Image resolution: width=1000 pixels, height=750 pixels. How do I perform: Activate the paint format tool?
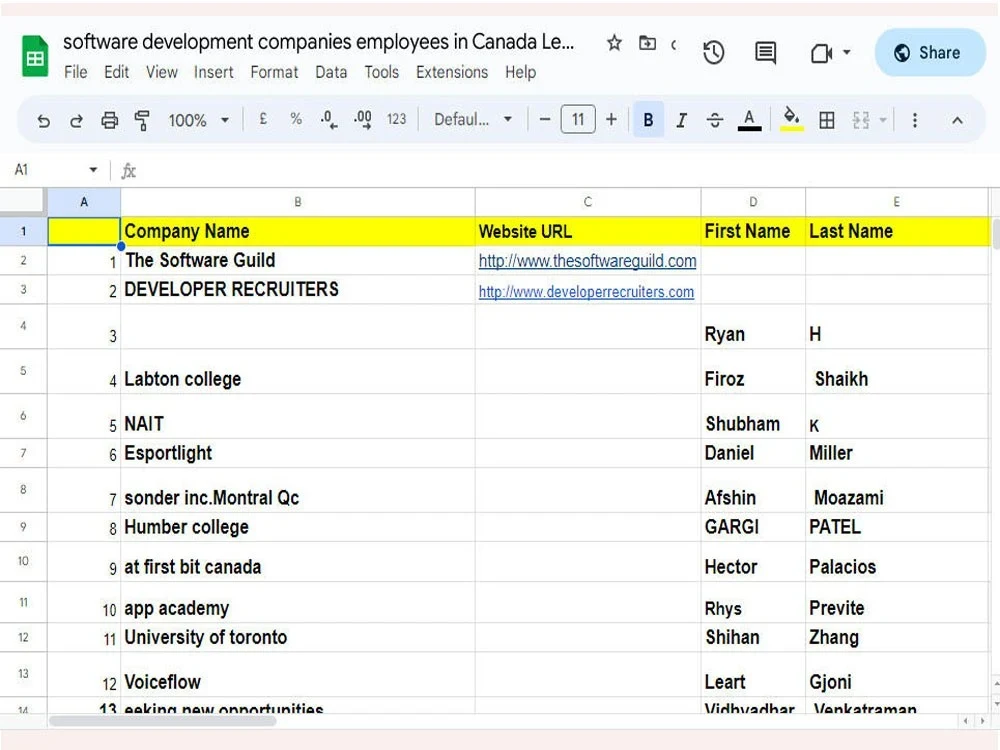[x=142, y=120]
